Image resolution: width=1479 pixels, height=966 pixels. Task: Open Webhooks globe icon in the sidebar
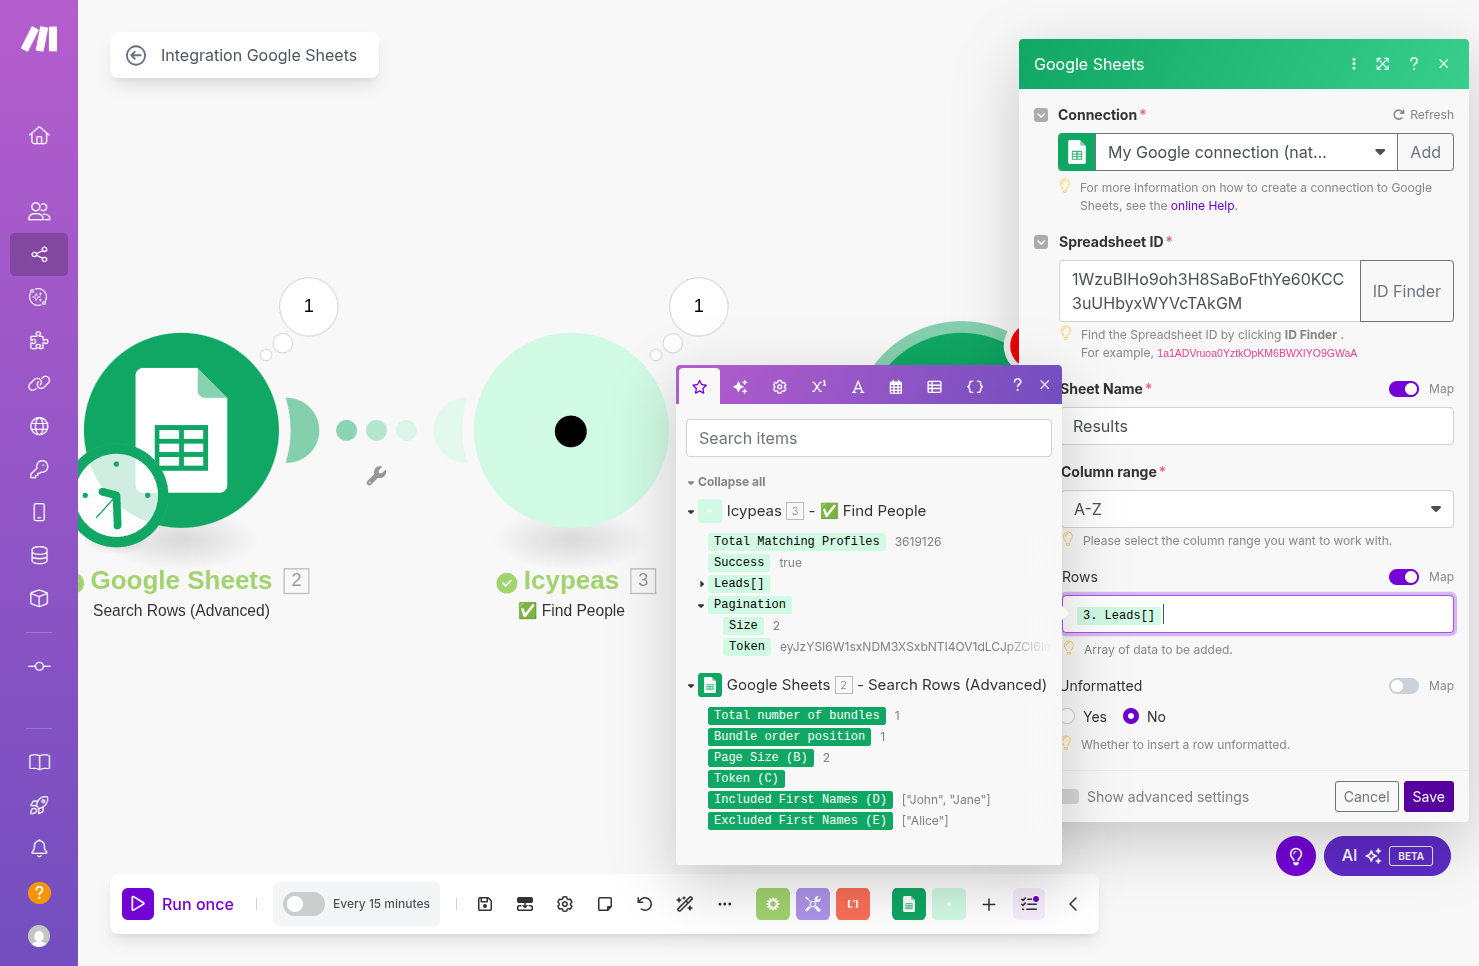[39, 426]
